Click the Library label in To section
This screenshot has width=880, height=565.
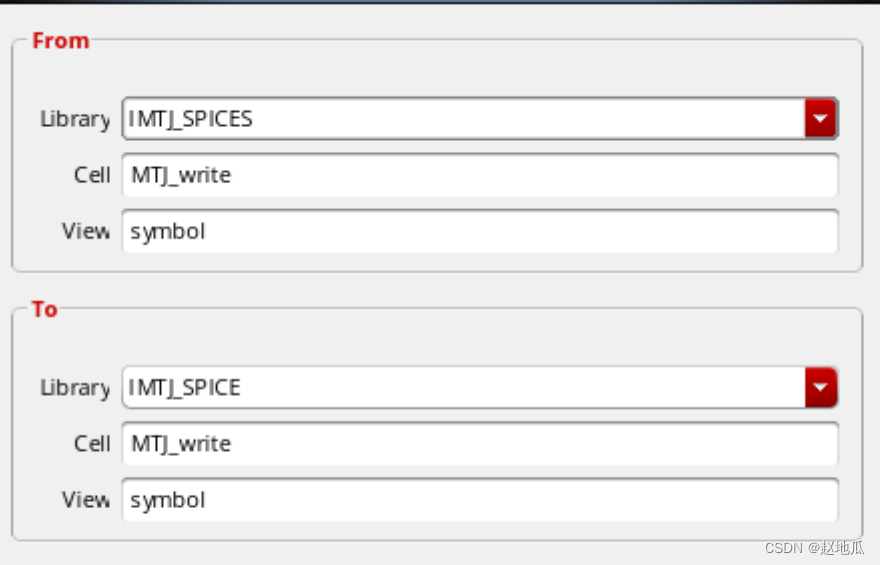pos(74,387)
